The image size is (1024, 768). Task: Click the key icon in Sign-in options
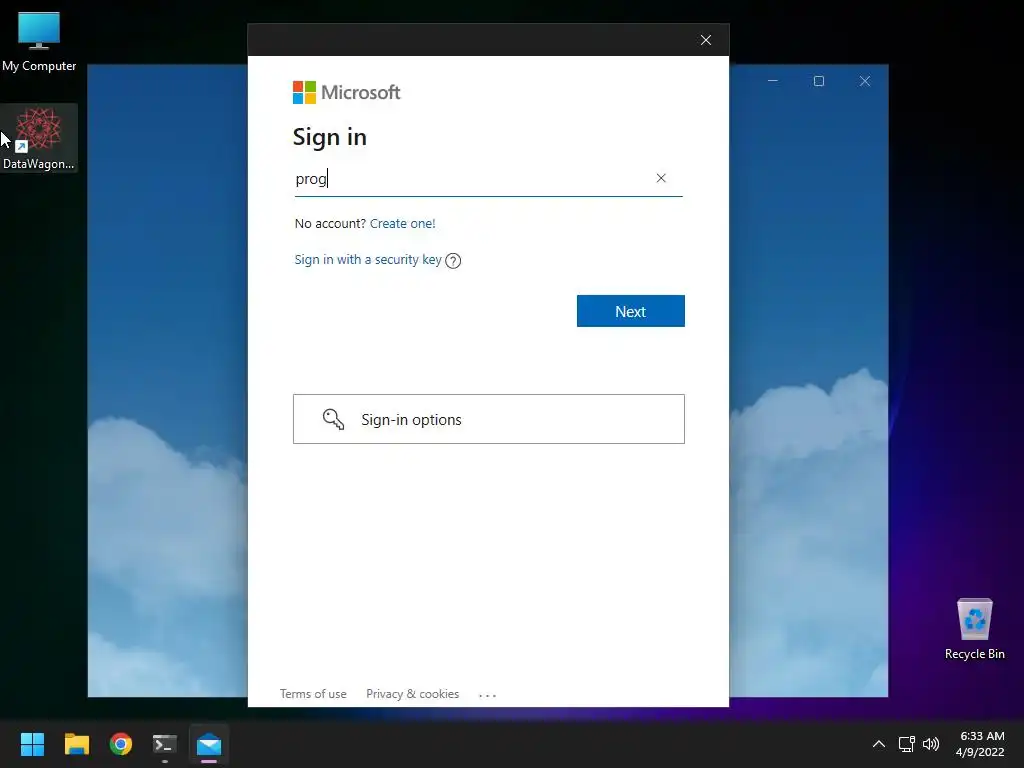coord(333,419)
